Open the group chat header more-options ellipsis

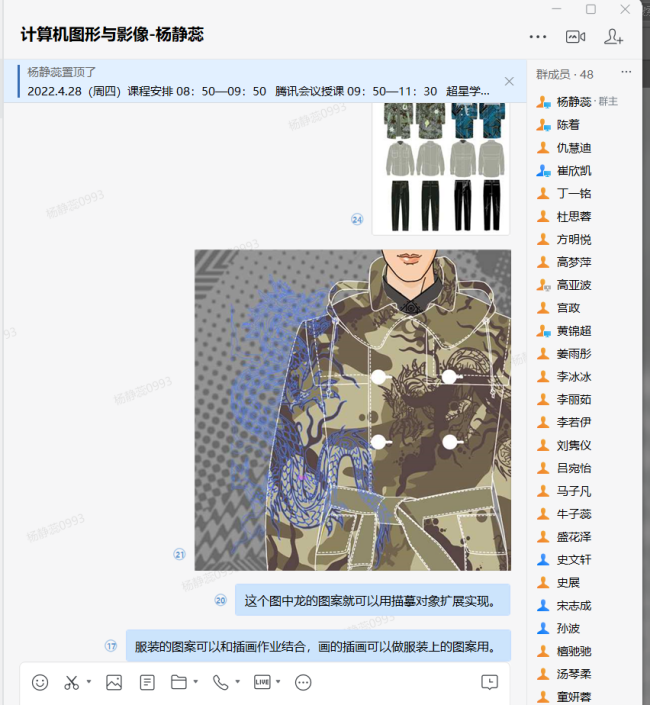[538, 37]
